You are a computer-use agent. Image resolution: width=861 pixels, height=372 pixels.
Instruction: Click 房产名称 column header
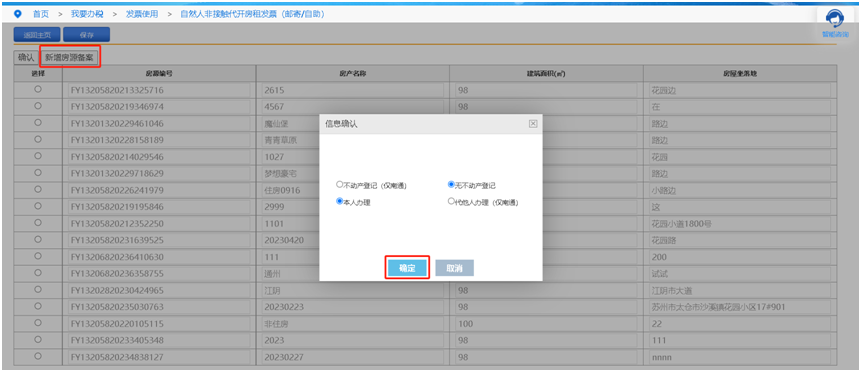[x=353, y=74]
